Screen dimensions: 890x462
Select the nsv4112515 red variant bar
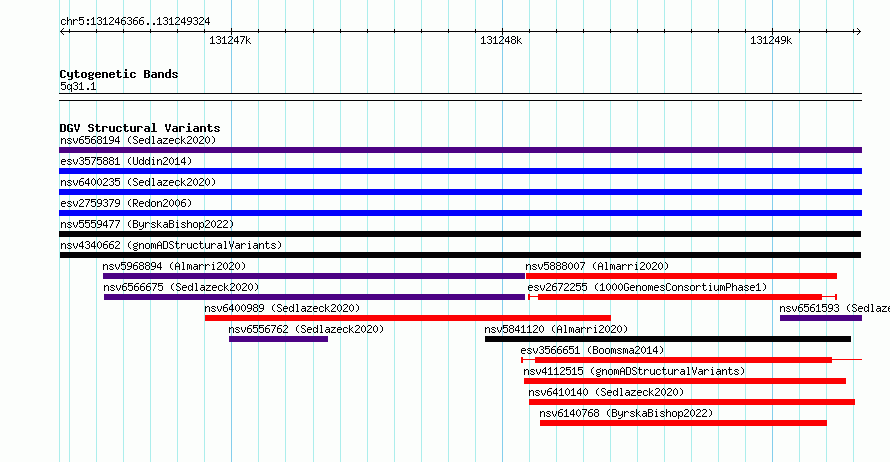pos(685,381)
